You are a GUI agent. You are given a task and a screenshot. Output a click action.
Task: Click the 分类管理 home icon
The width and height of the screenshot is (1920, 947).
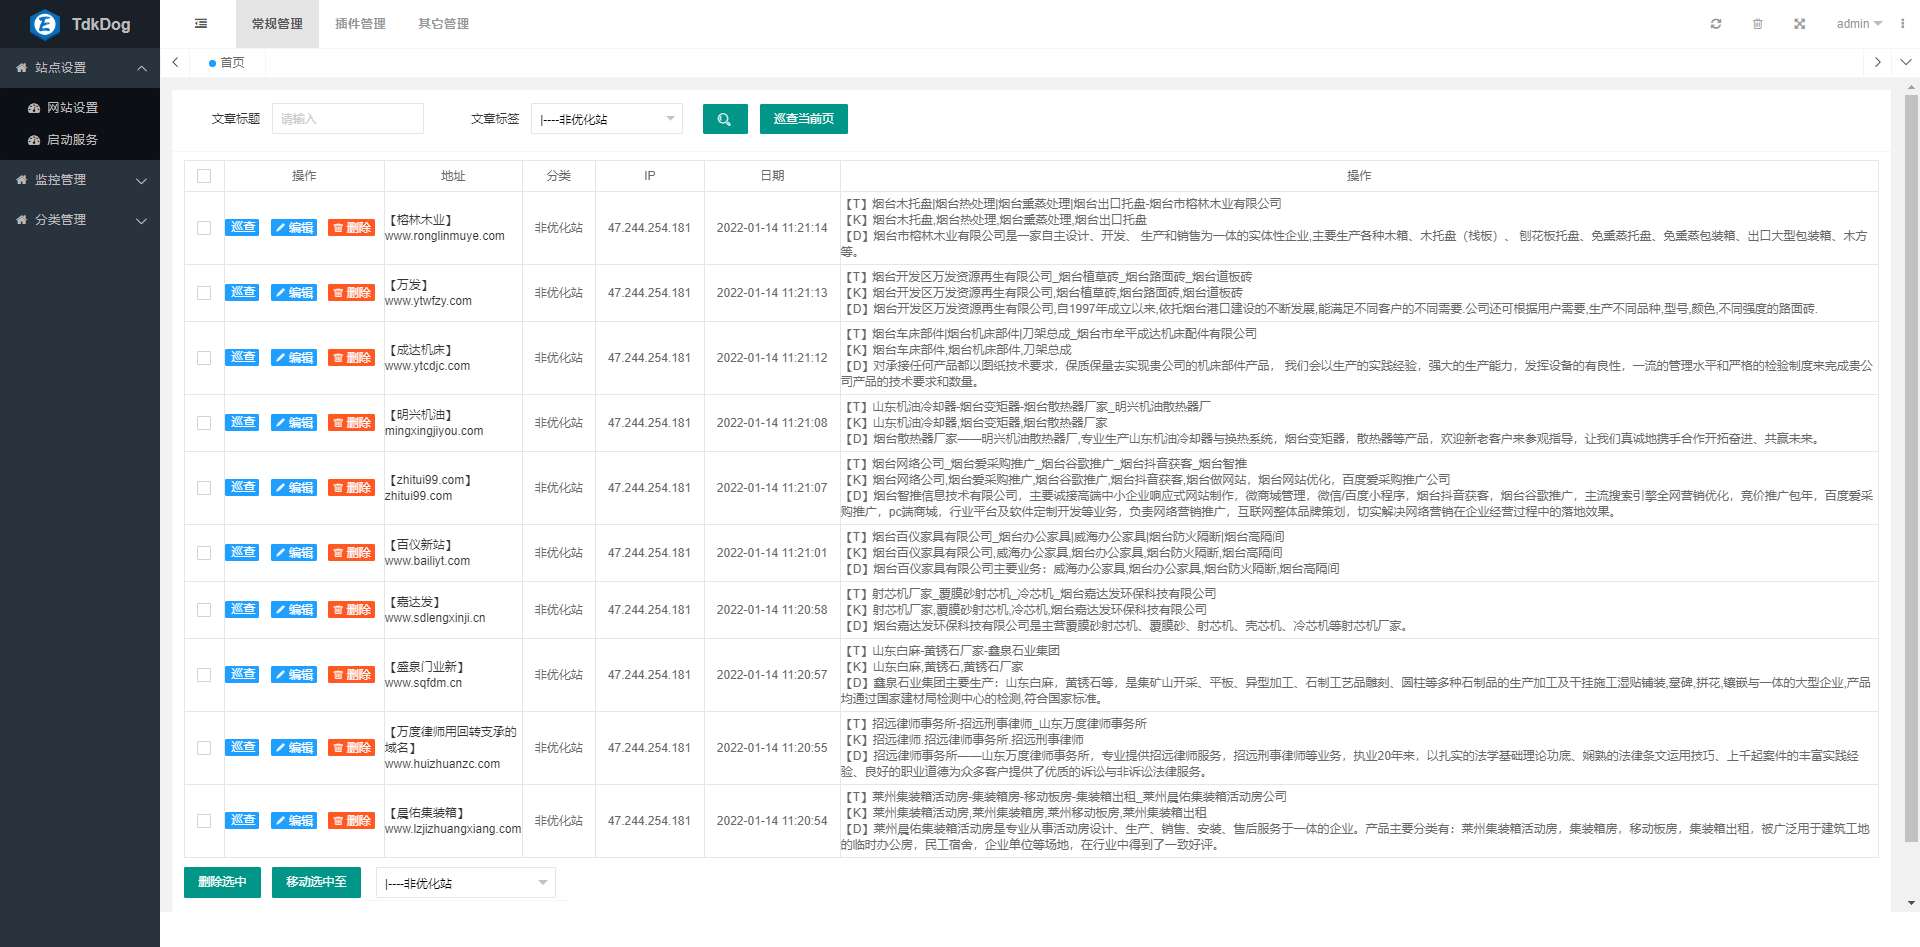(22, 220)
